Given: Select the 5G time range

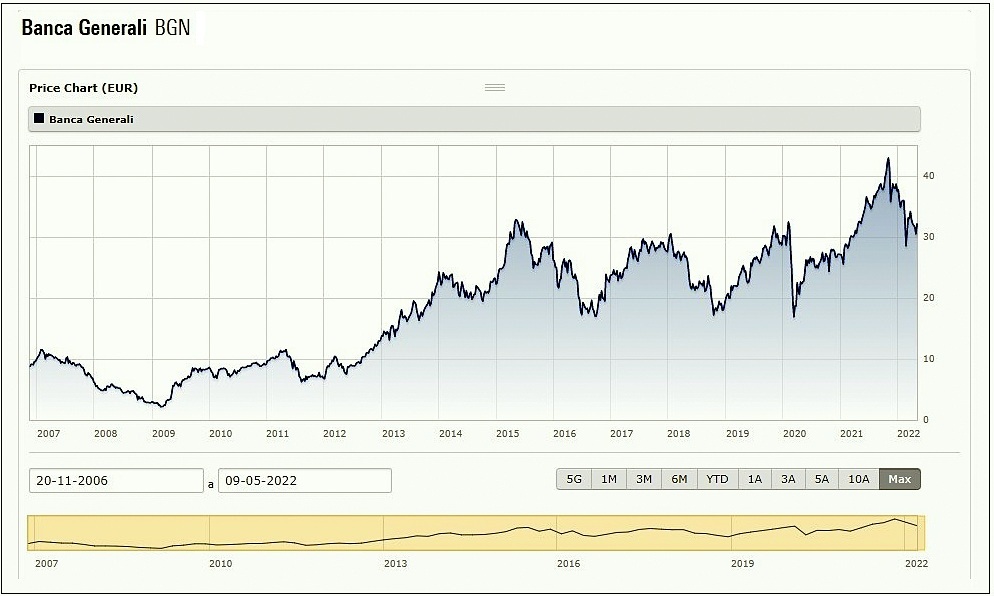Looking at the screenshot, I should [574, 479].
